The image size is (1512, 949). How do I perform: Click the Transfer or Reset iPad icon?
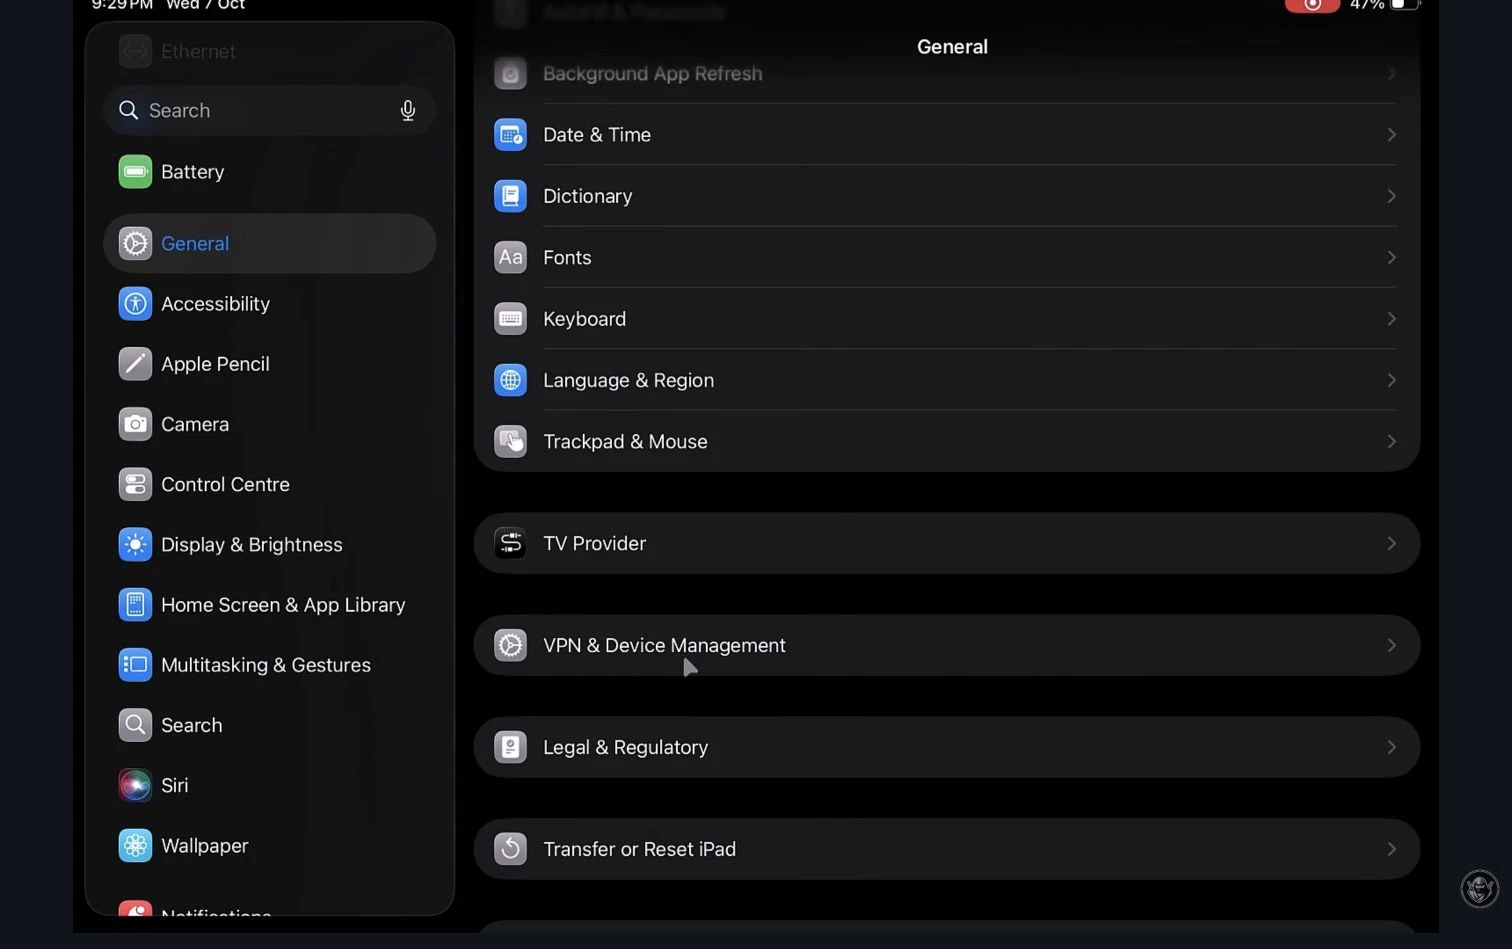(x=510, y=849)
